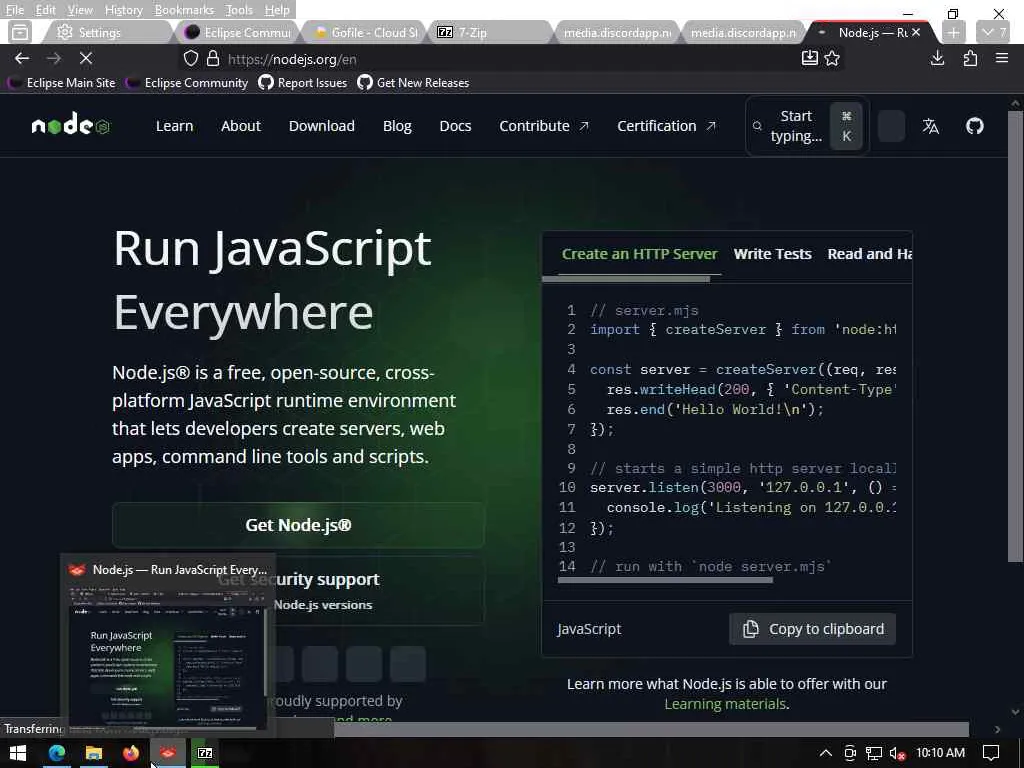The image size is (1024, 768).
Task: Open the Learn nav link
Action: coord(174,126)
